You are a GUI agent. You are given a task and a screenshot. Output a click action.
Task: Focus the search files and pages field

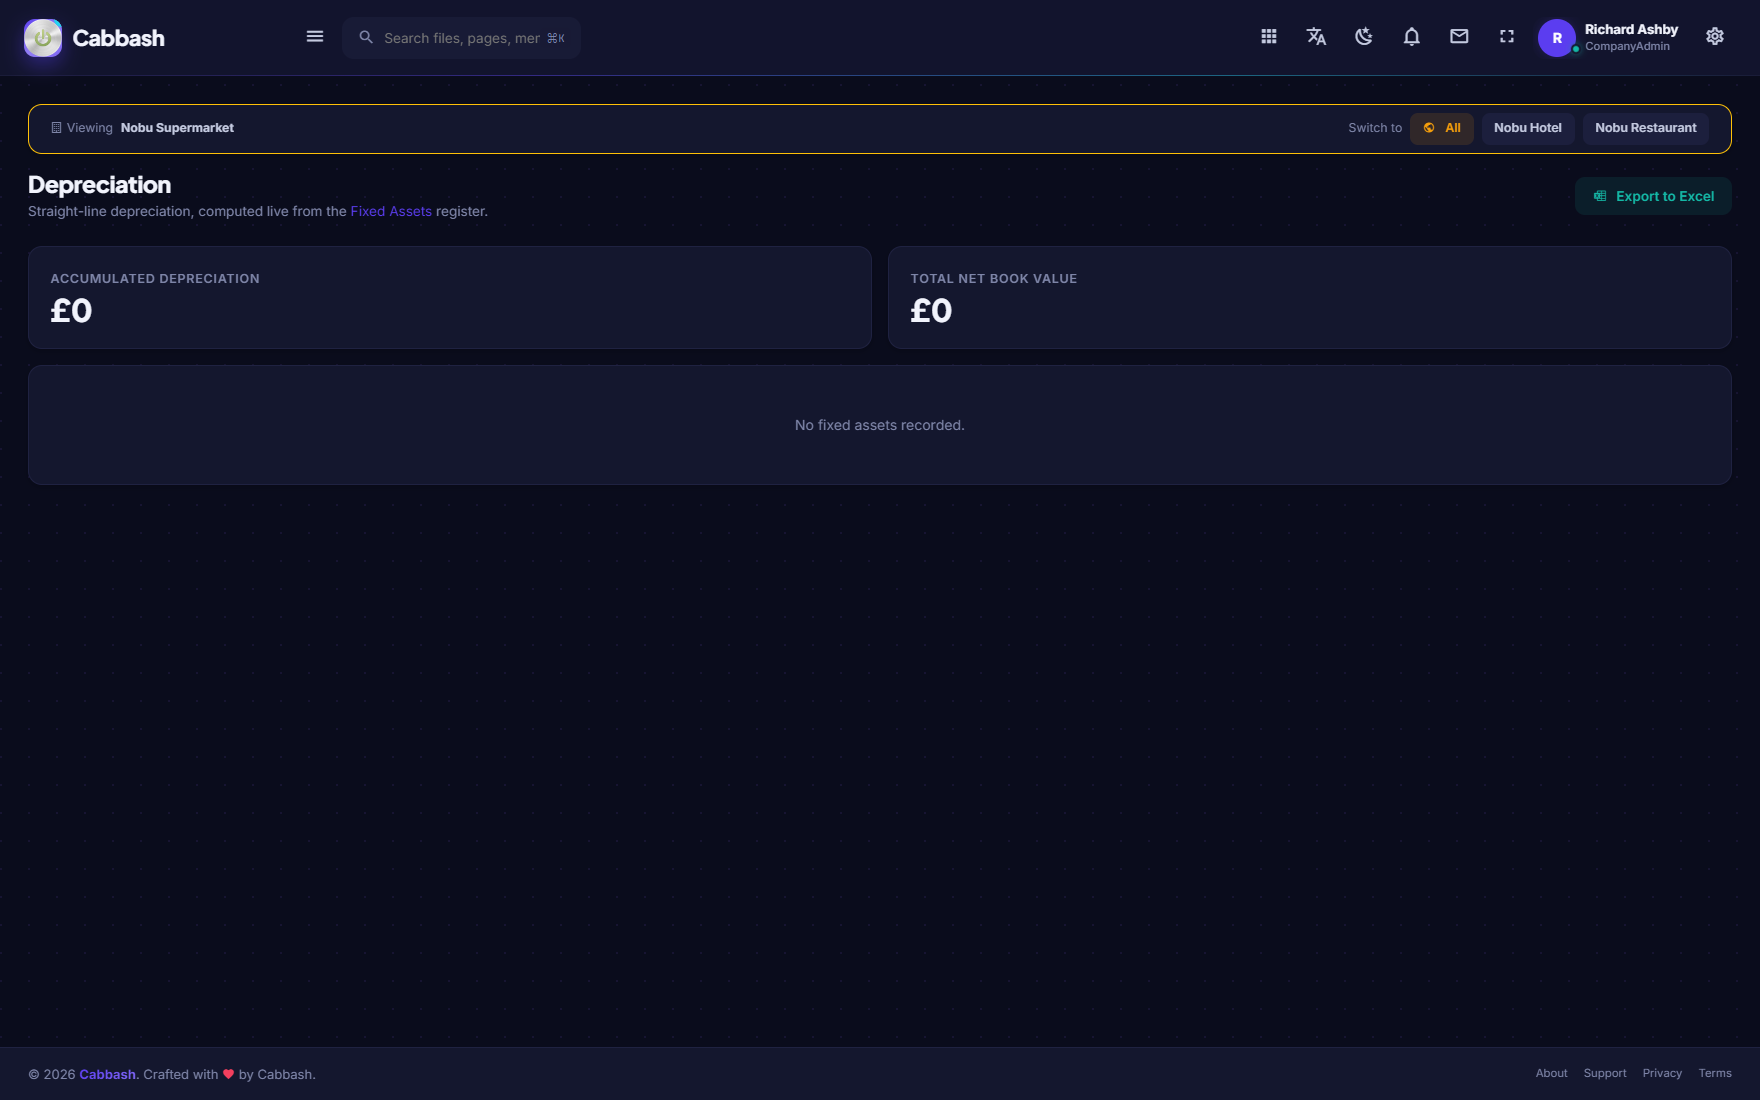(462, 38)
